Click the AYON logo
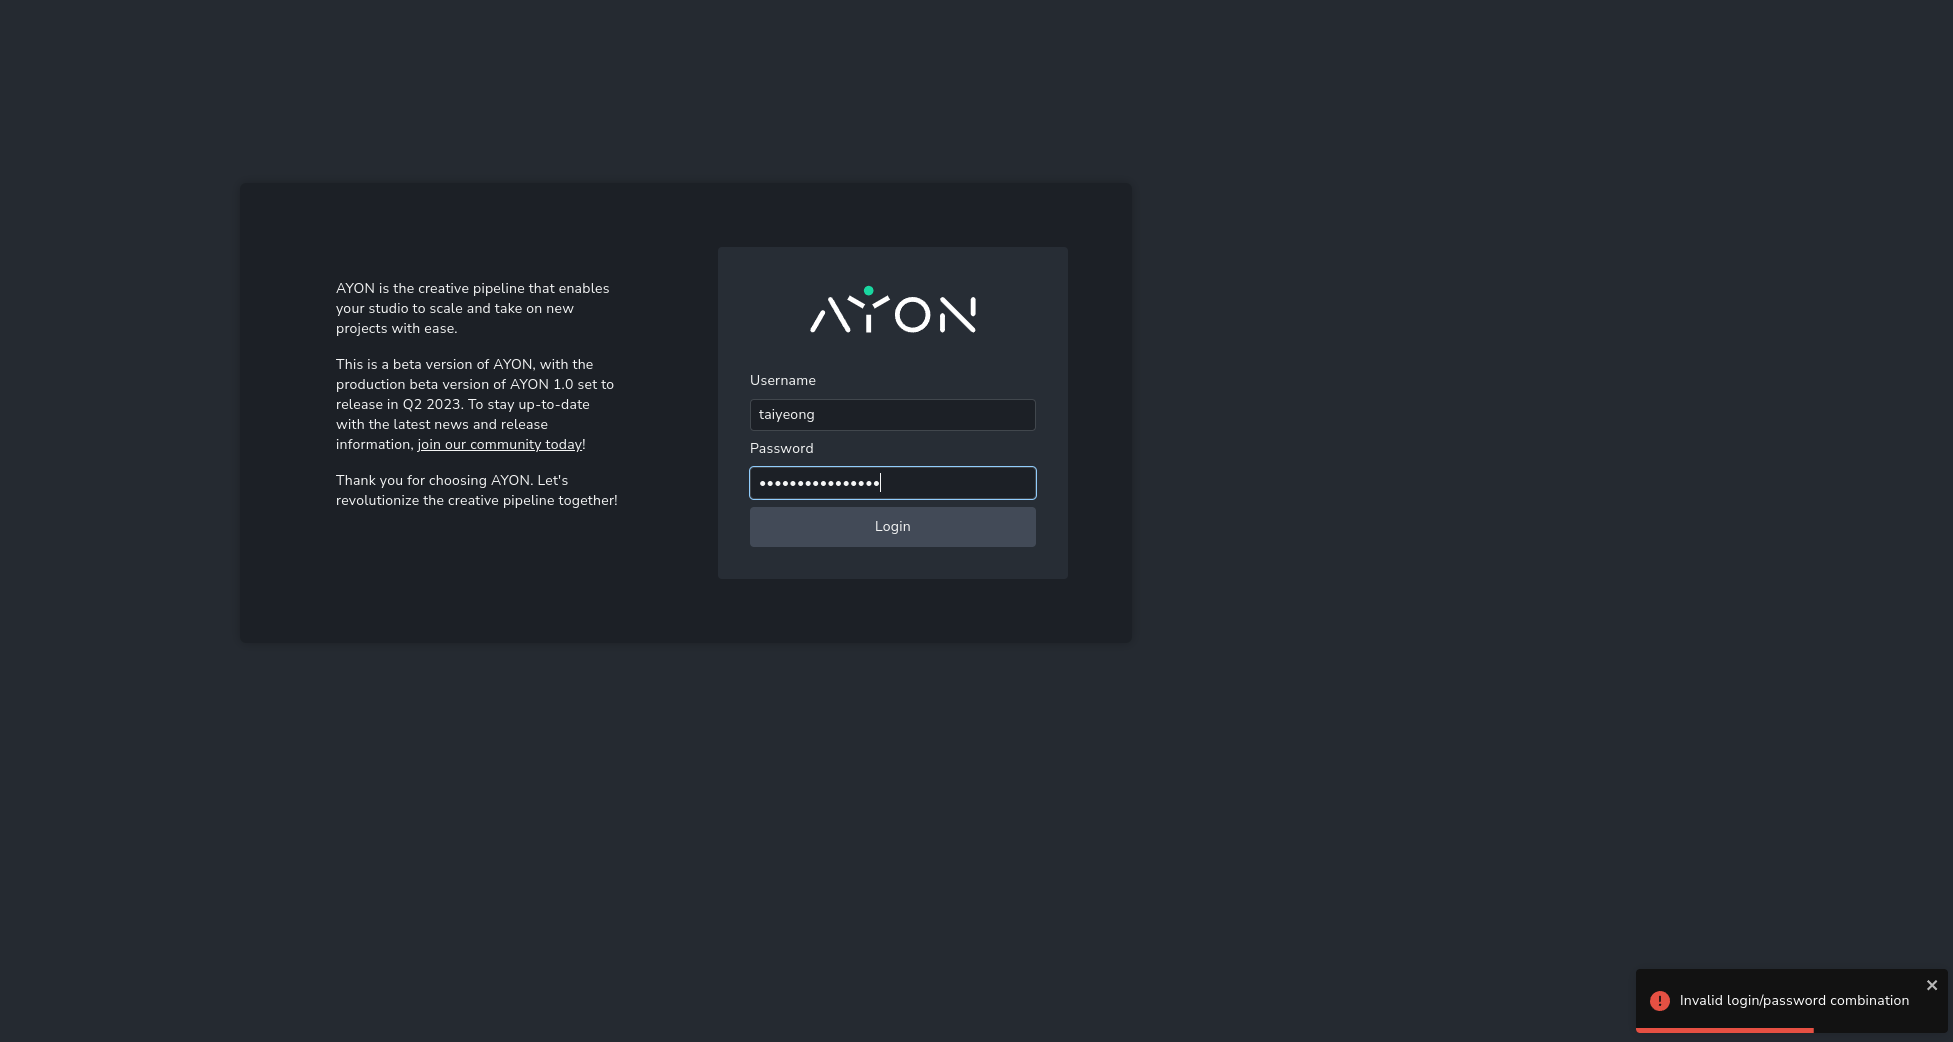Image resolution: width=1953 pixels, height=1042 pixels. [x=892, y=310]
